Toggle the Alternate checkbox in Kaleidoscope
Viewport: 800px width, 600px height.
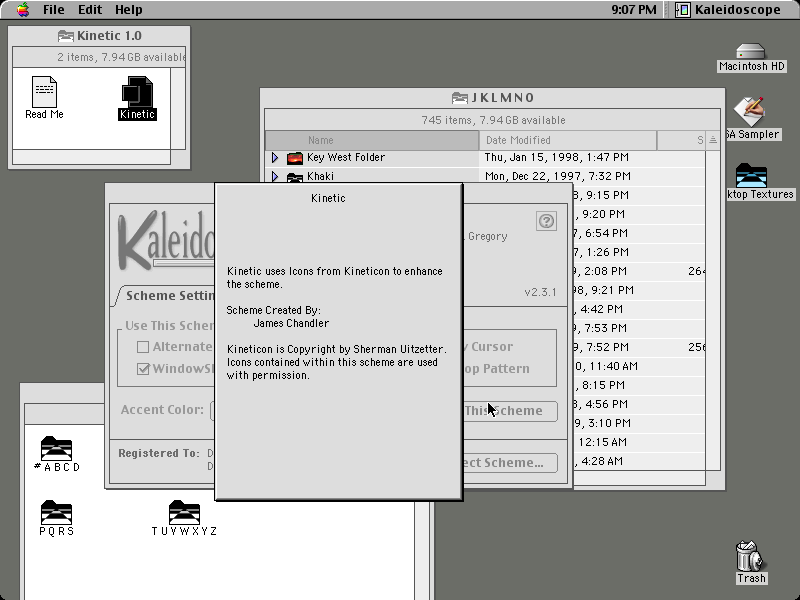coord(143,347)
